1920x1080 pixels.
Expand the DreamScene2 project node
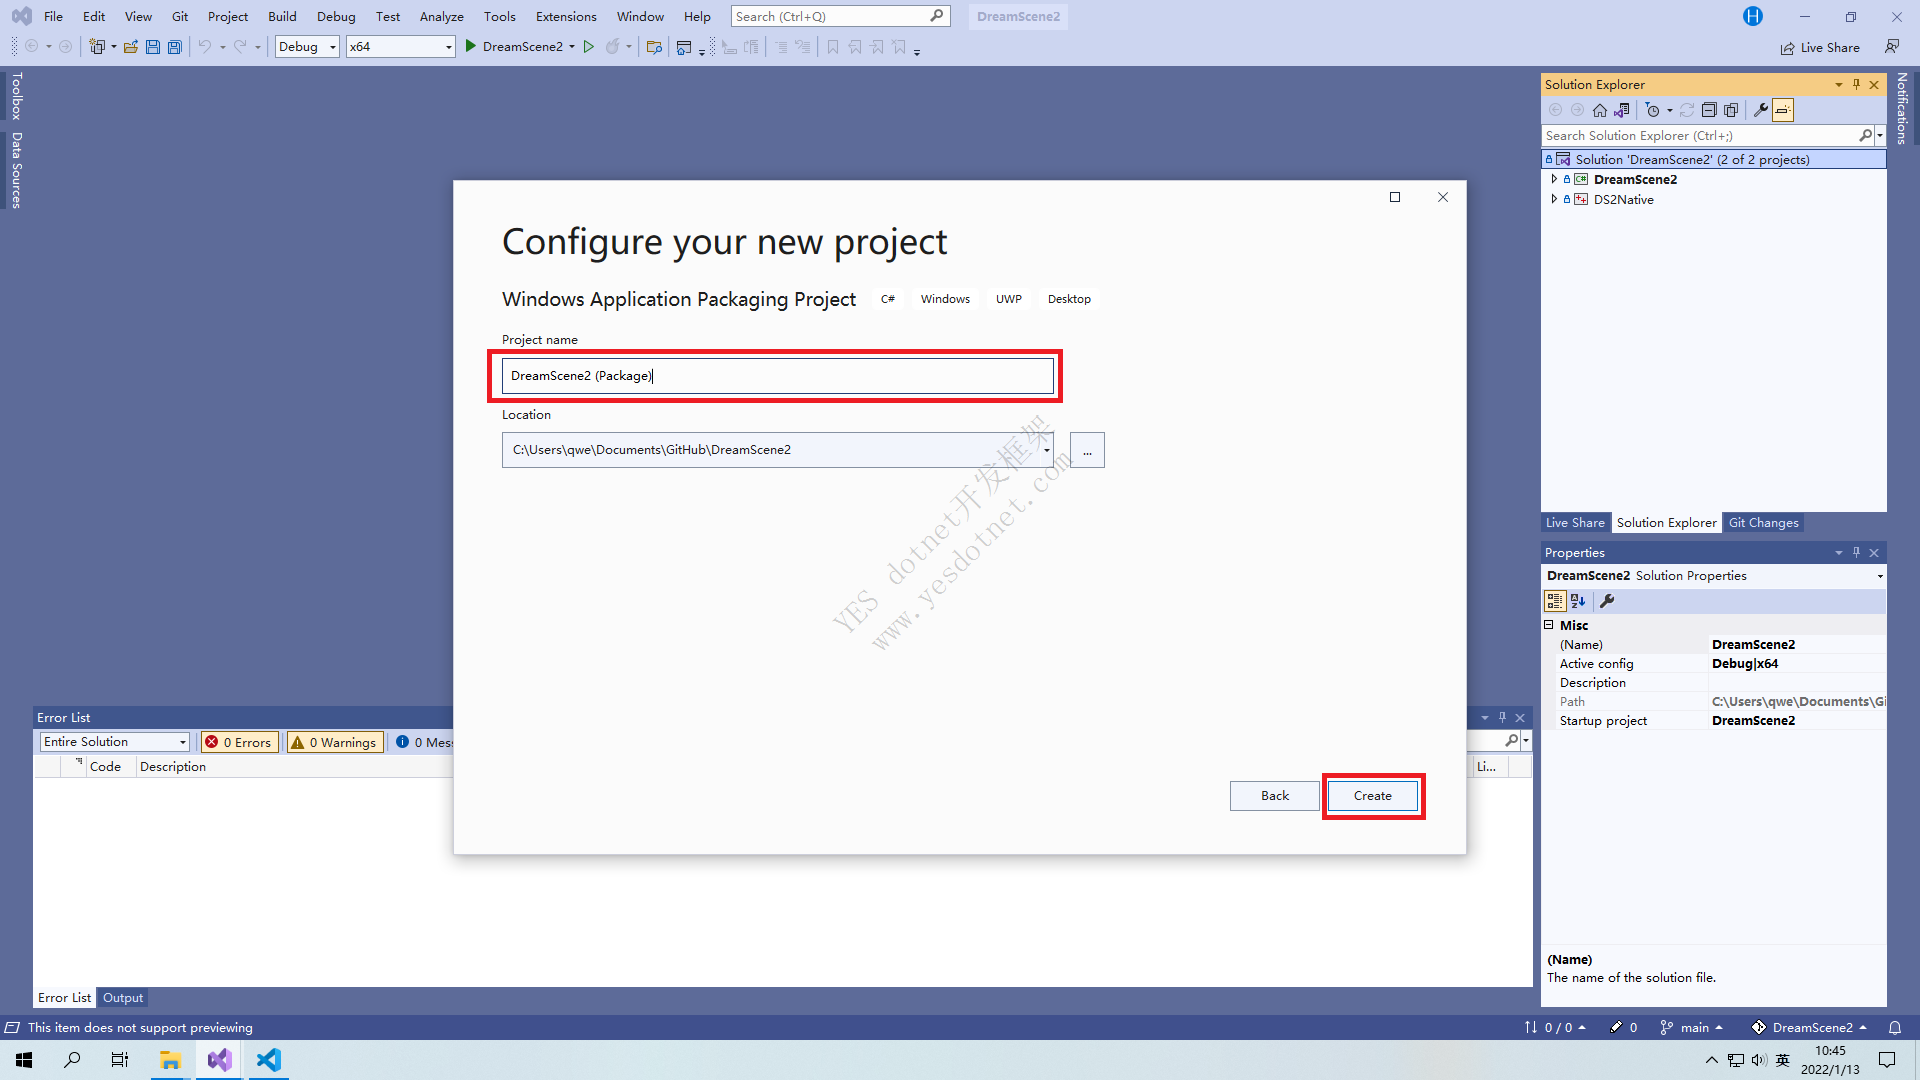coord(1553,180)
